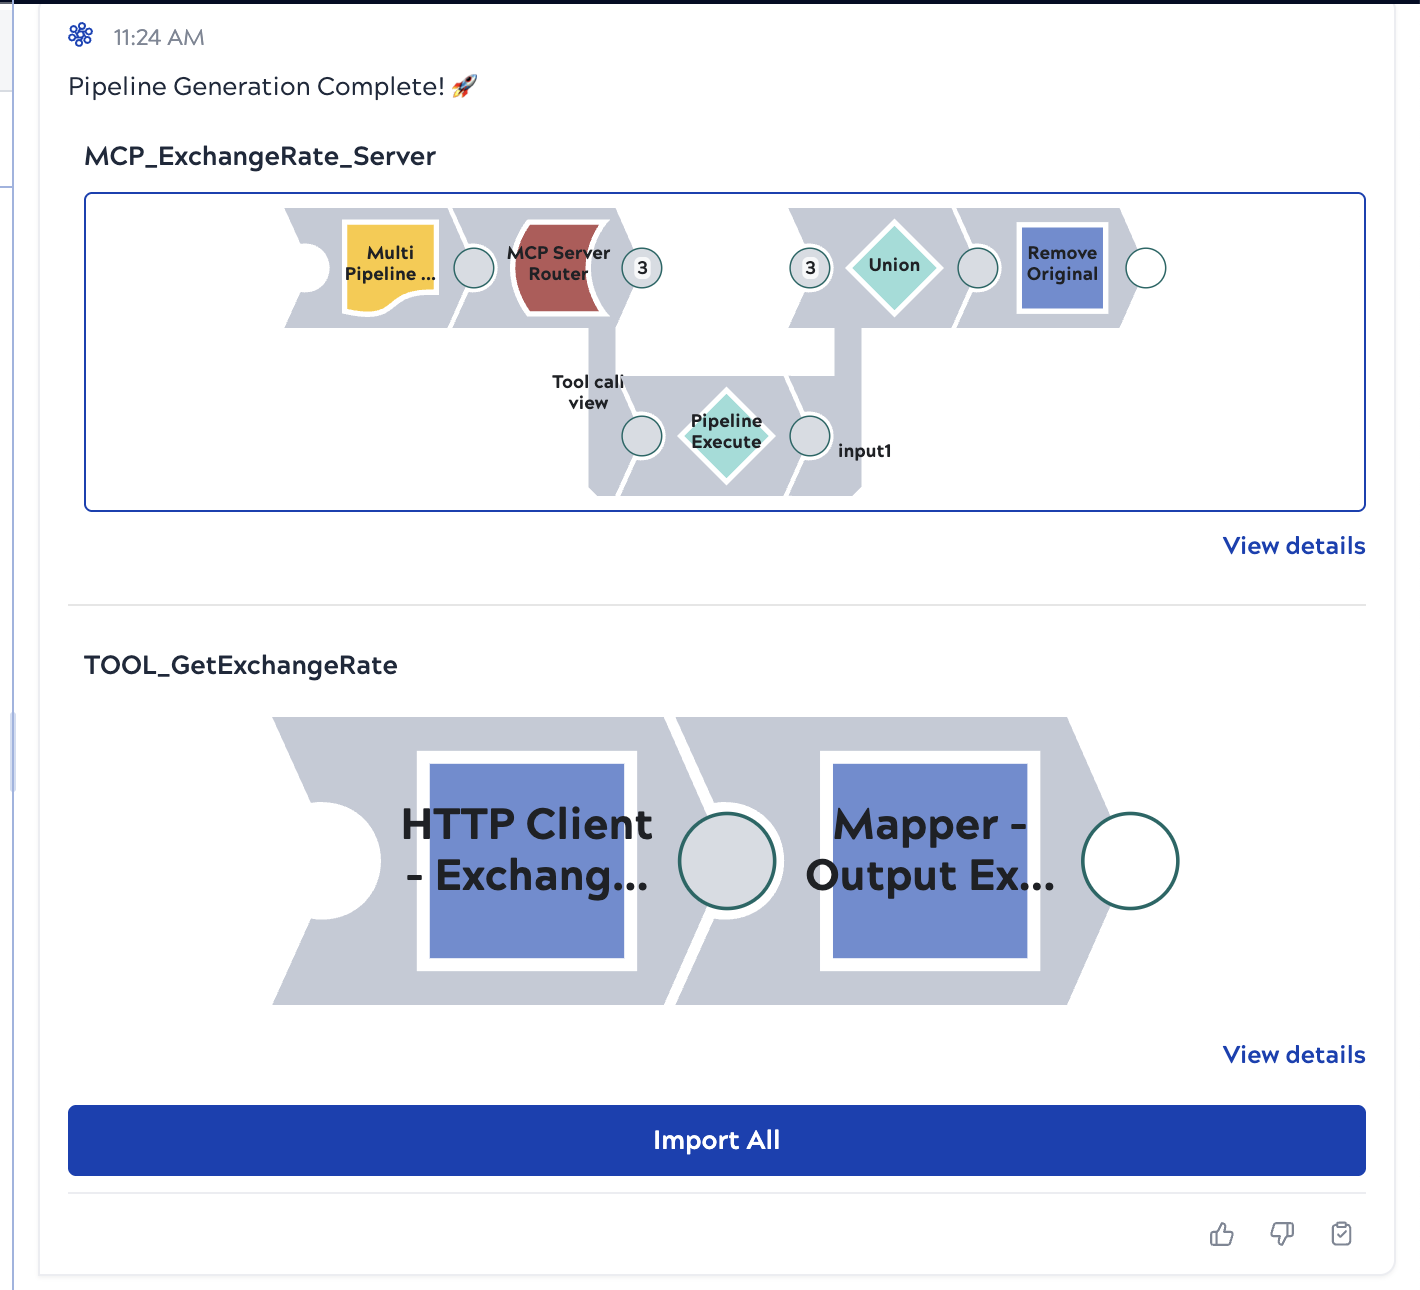The width and height of the screenshot is (1420, 1290).
Task: Select the Multi Pipeline snap icon
Action: 391,267
